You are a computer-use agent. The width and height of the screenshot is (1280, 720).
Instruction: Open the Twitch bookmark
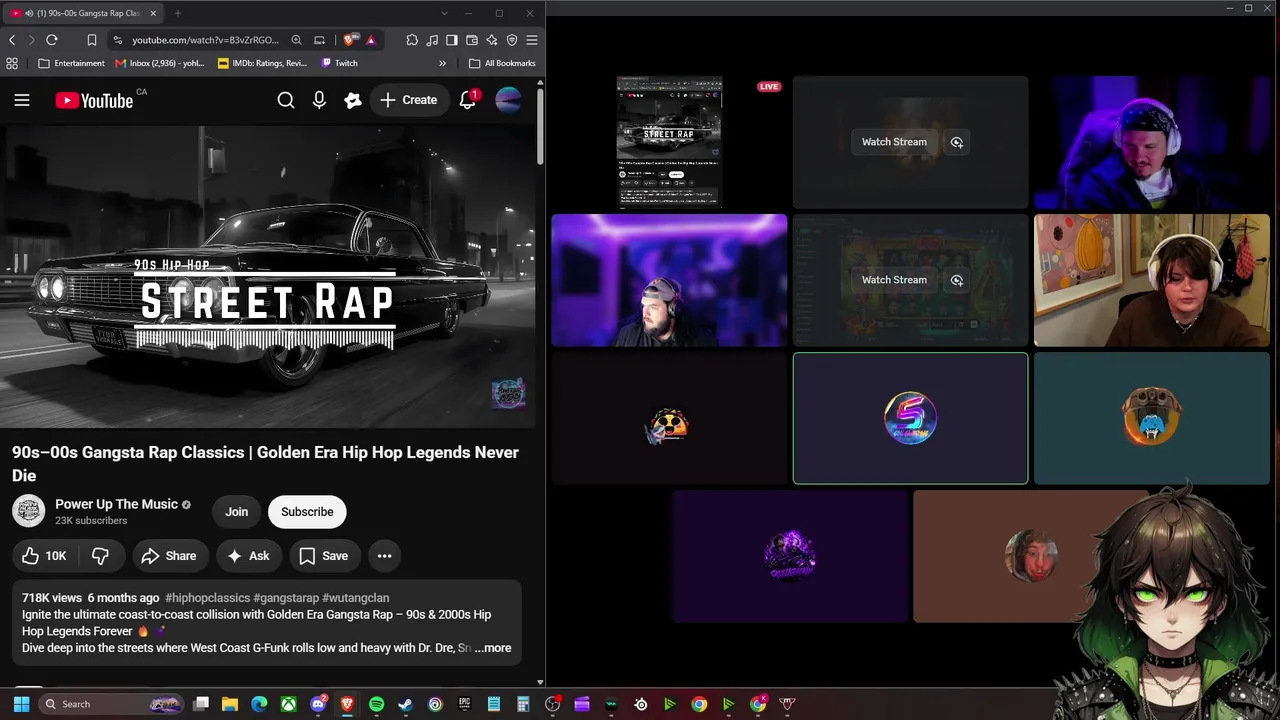pyautogui.click(x=340, y=63)
